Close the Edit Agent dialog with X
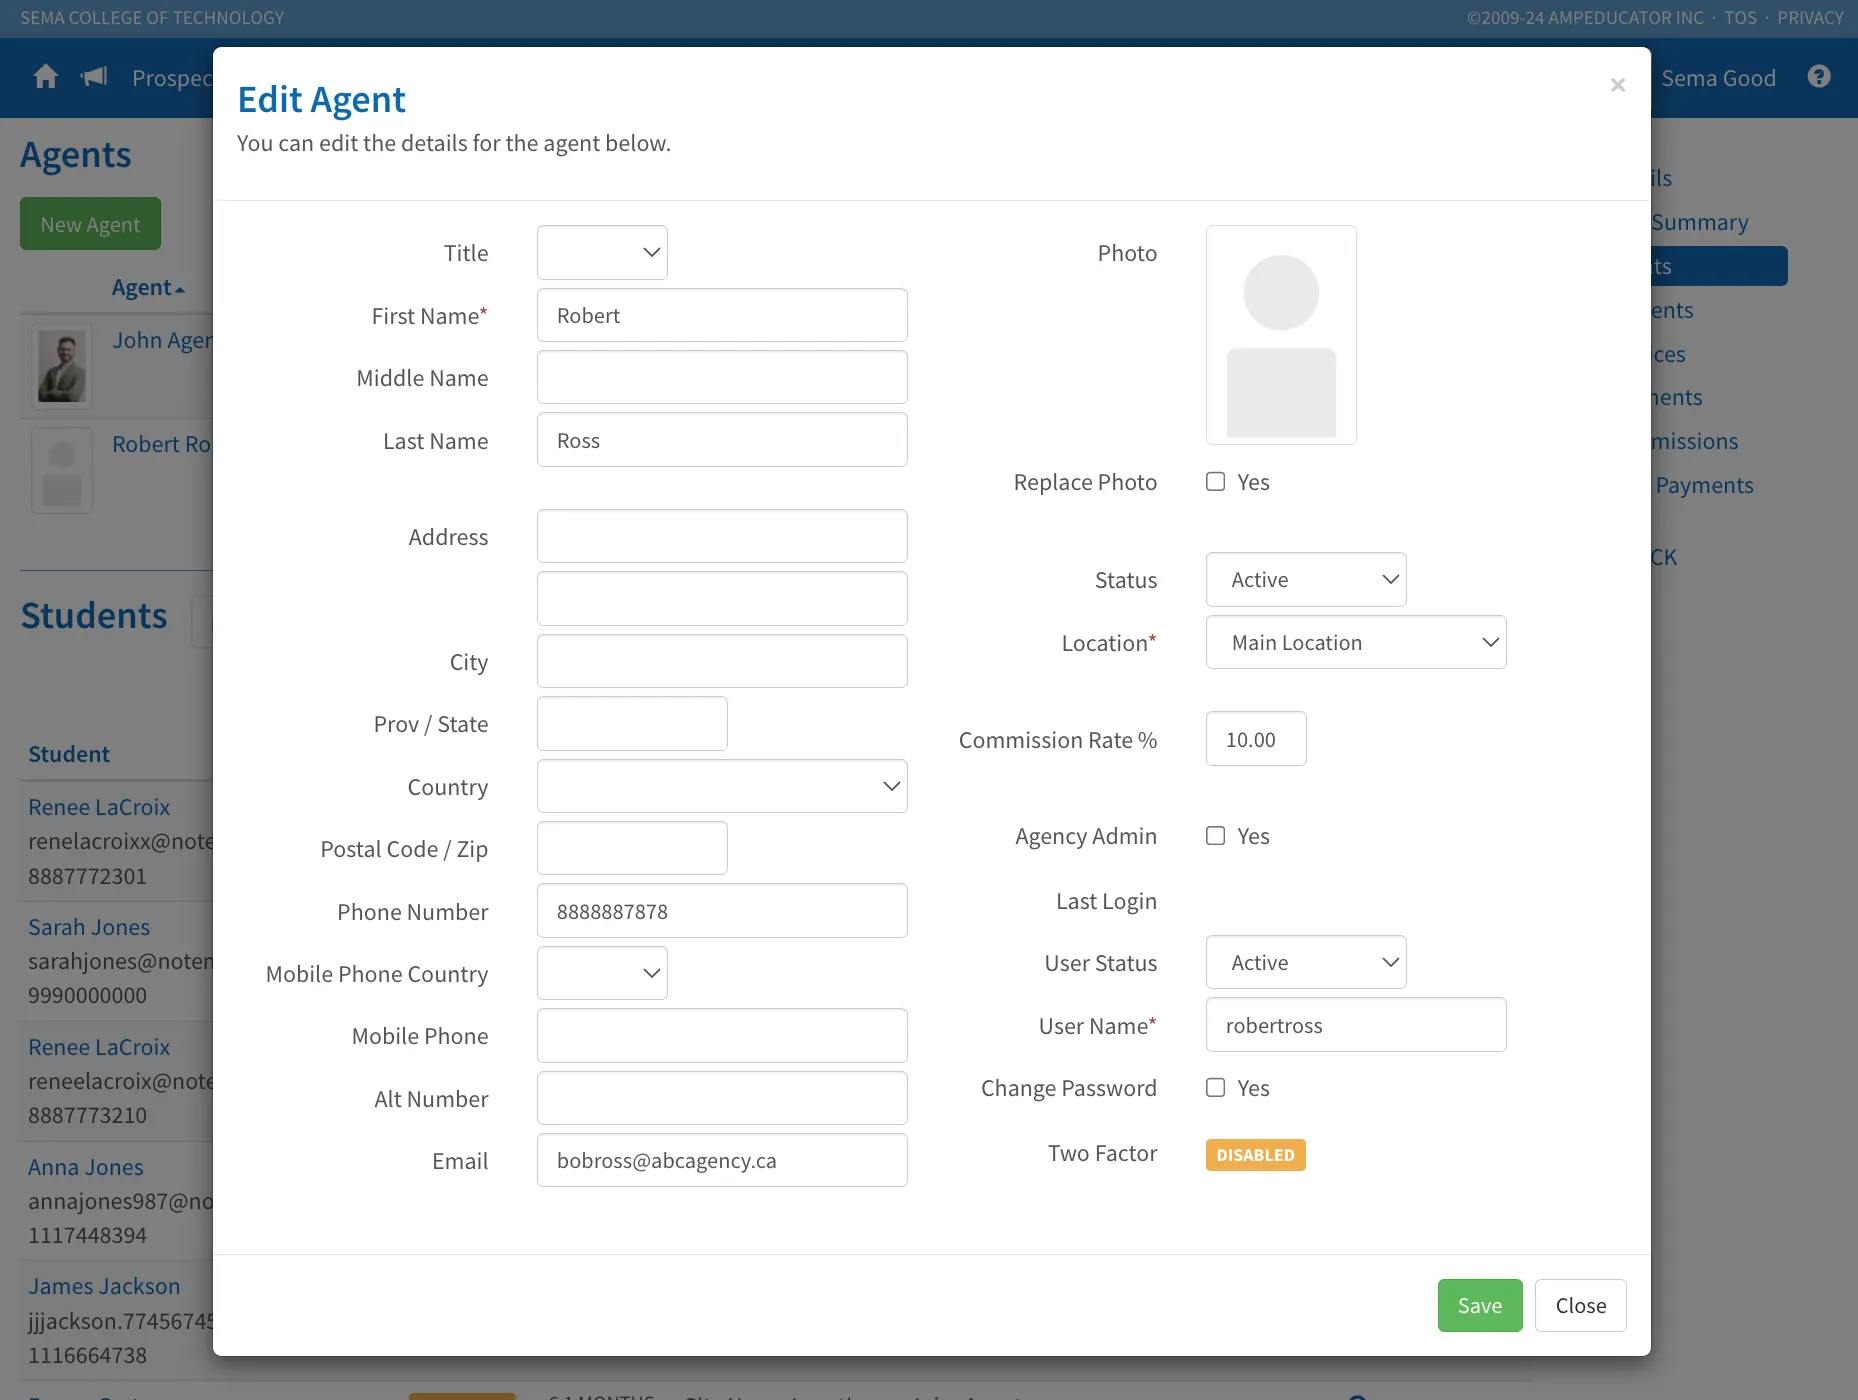Viewport: 1858px width, 1400px height. [x=1618, y=86]
